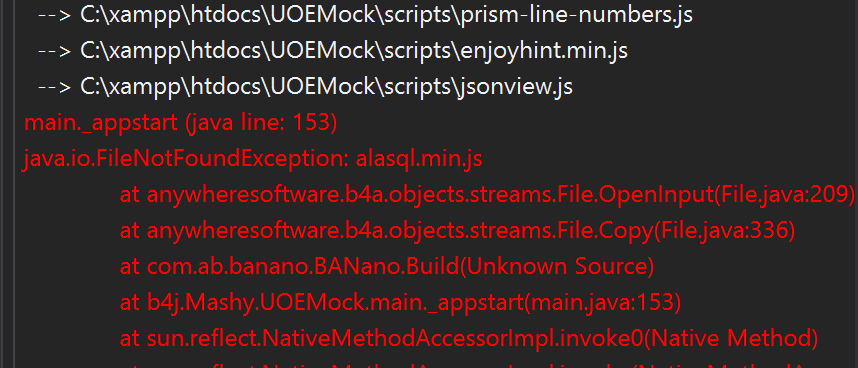Image resolution: width=858 pixels, height=368 pixels.
Task: Select the NativeMethodAccessorImpl.invoke0(Native Method) line
Action: pos(468,338)
